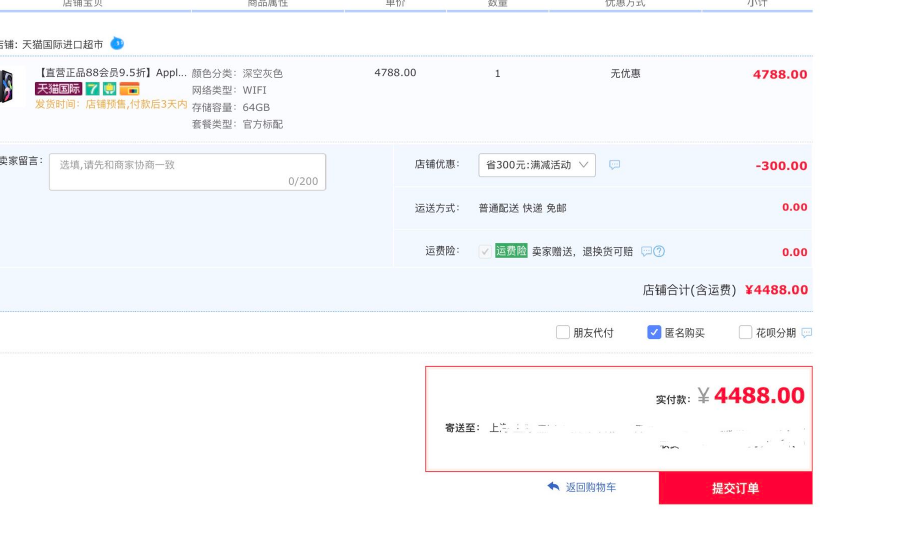Click the comment icon beside store discount dropdown
The width and height of the screenshot is (918, 547).
(x=614, y=165)
